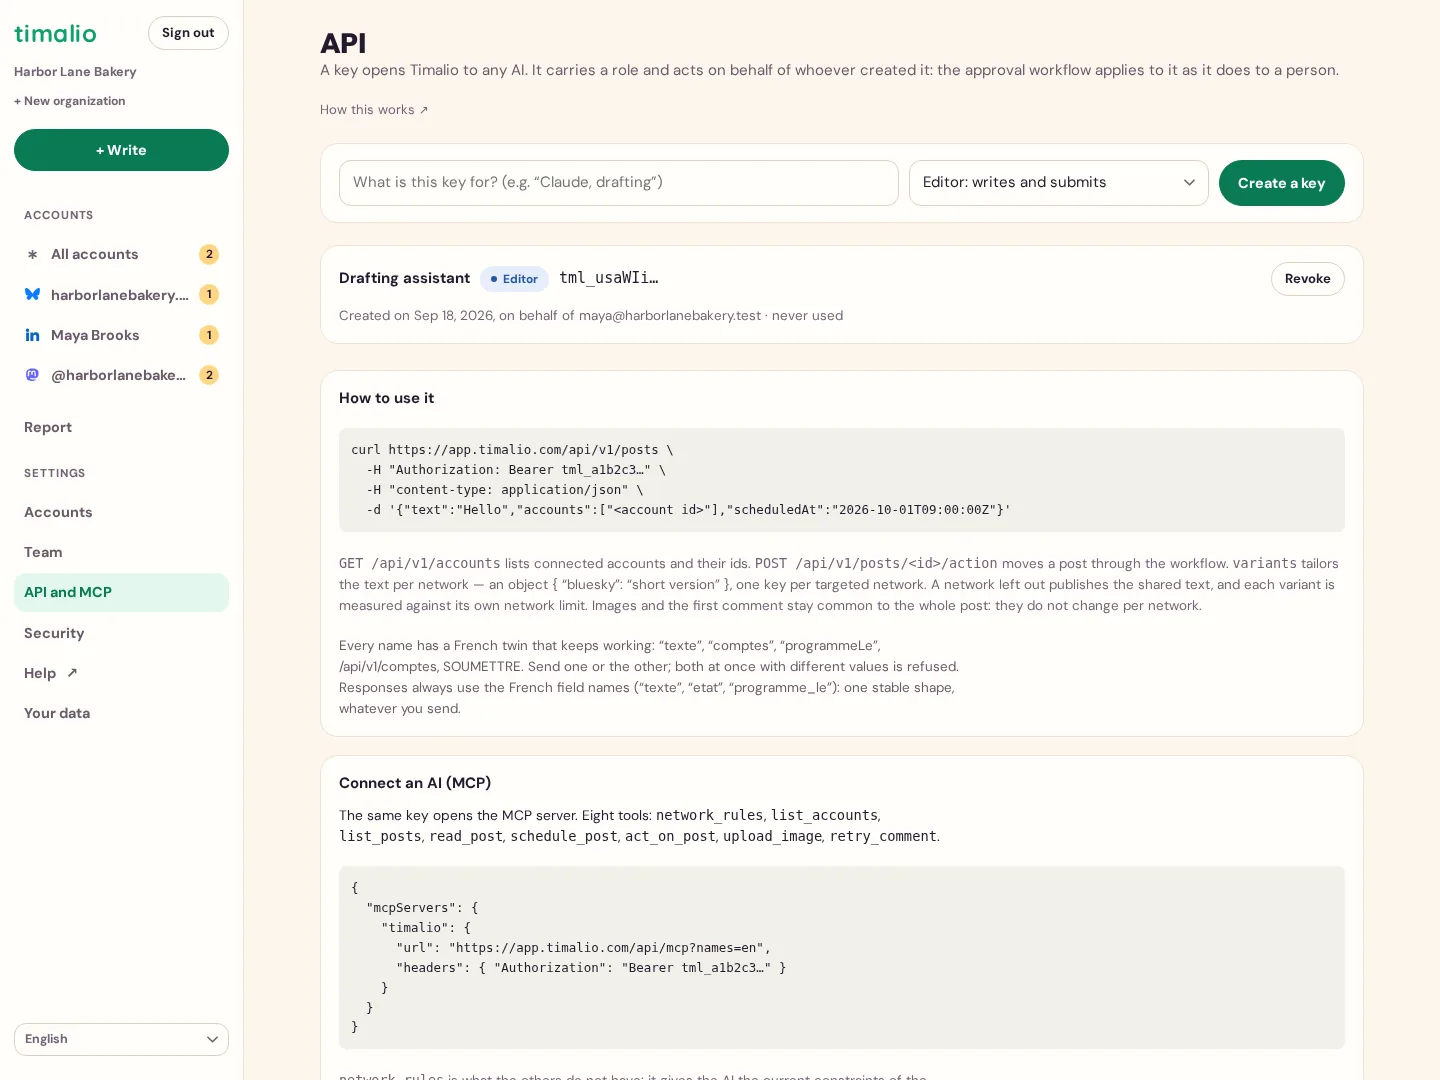The image size is (1440, 1080).
Task: Click the Bluesky butterfly icon
Action: pos(32,294)
